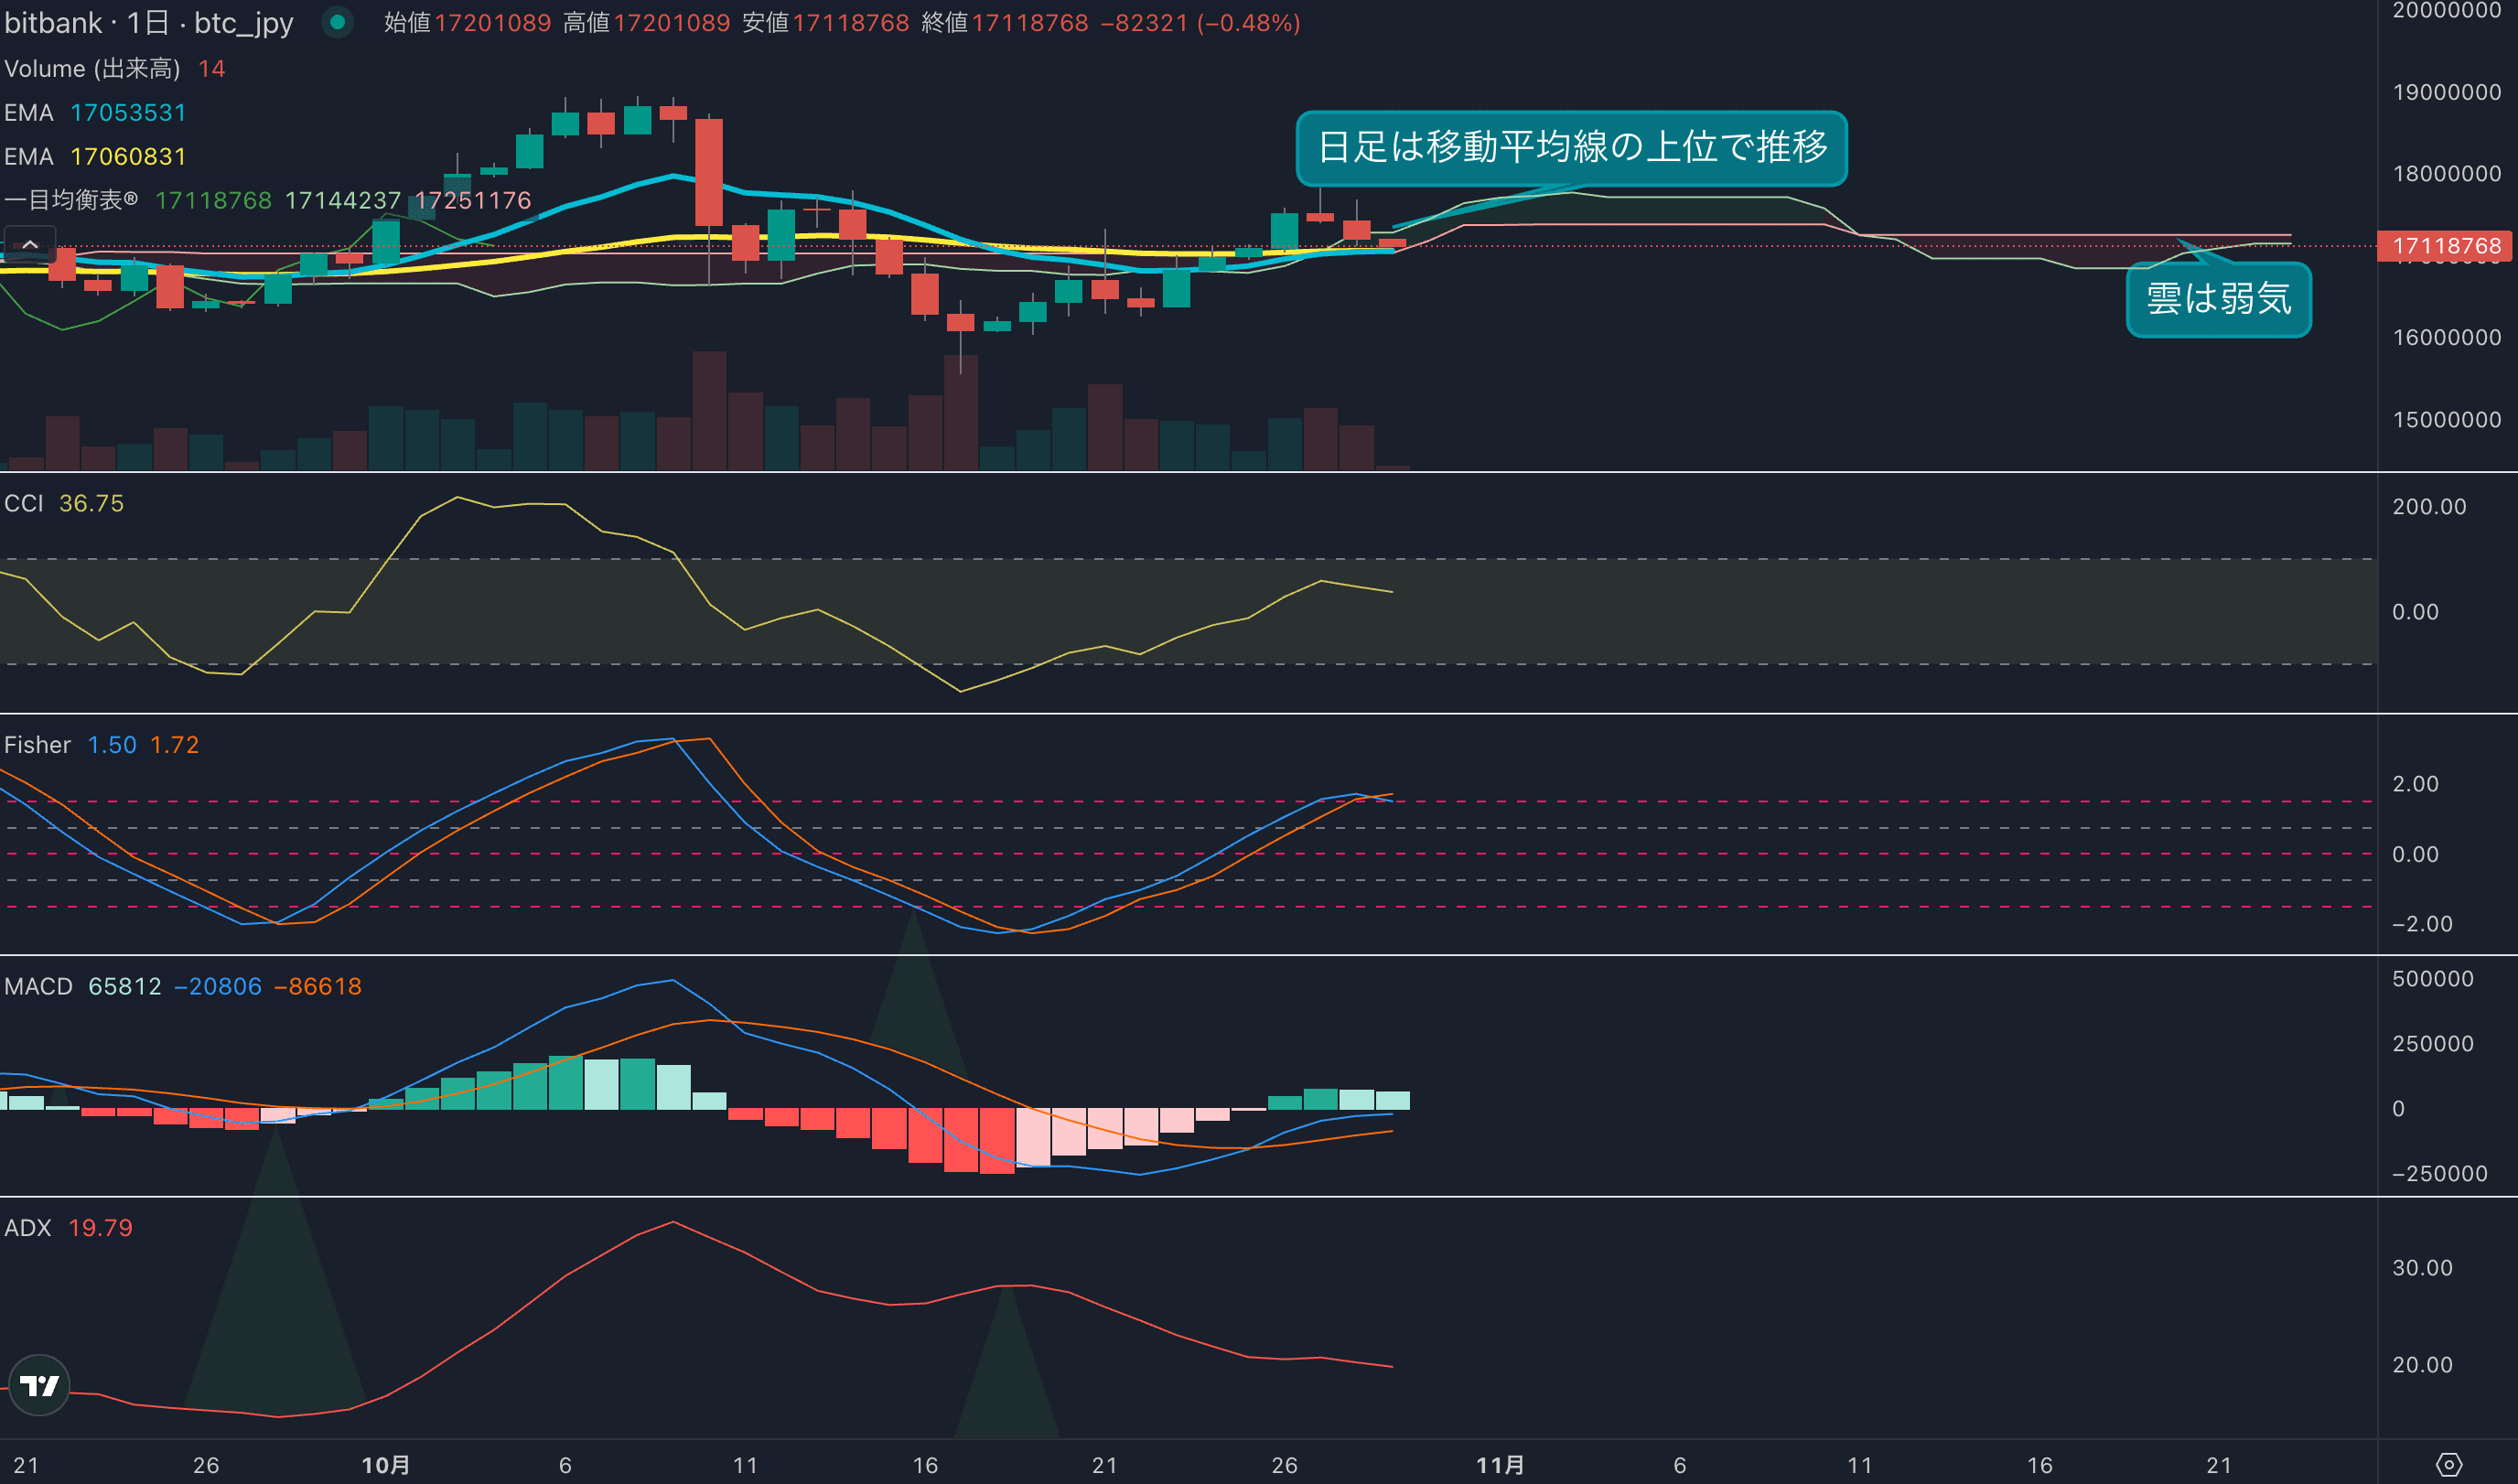The width and height of the screenshot is (2518, 1484).
Task: Click the ADX indicator label
Action: (27, 1228)
